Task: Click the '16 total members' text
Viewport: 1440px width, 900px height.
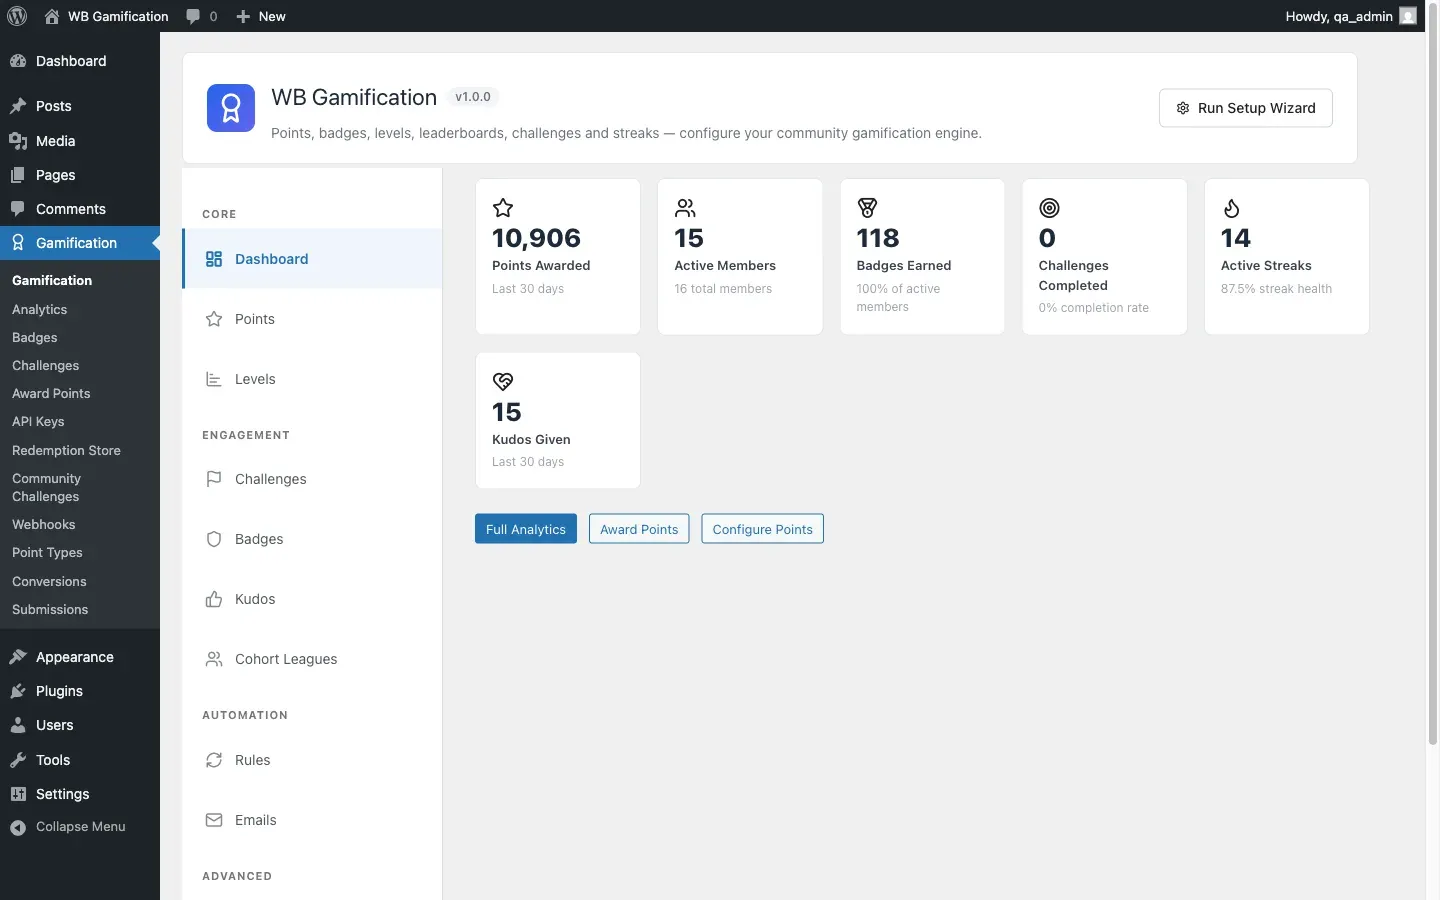Action: coord(723,289)
